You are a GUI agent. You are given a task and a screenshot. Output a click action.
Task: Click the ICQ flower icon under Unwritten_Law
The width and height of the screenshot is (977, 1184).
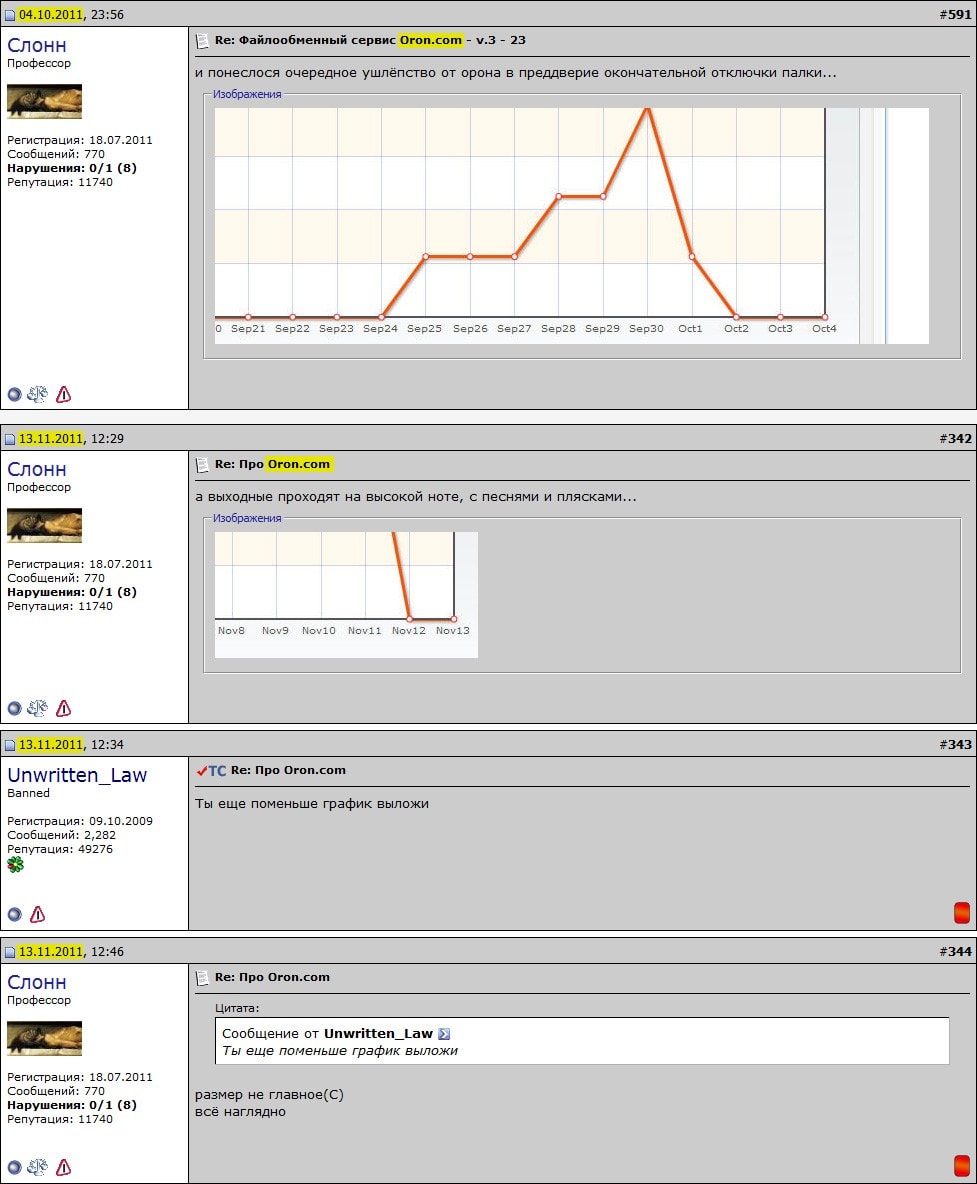pyautogui.click(x=15, y=865)
